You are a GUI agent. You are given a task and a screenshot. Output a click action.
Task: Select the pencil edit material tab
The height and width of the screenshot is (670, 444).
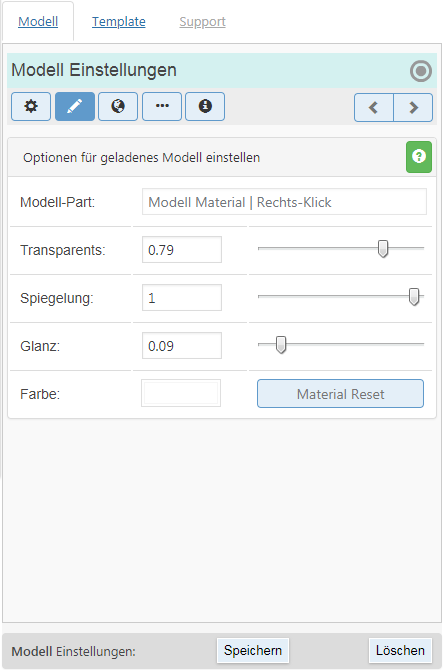coord(75,106)
